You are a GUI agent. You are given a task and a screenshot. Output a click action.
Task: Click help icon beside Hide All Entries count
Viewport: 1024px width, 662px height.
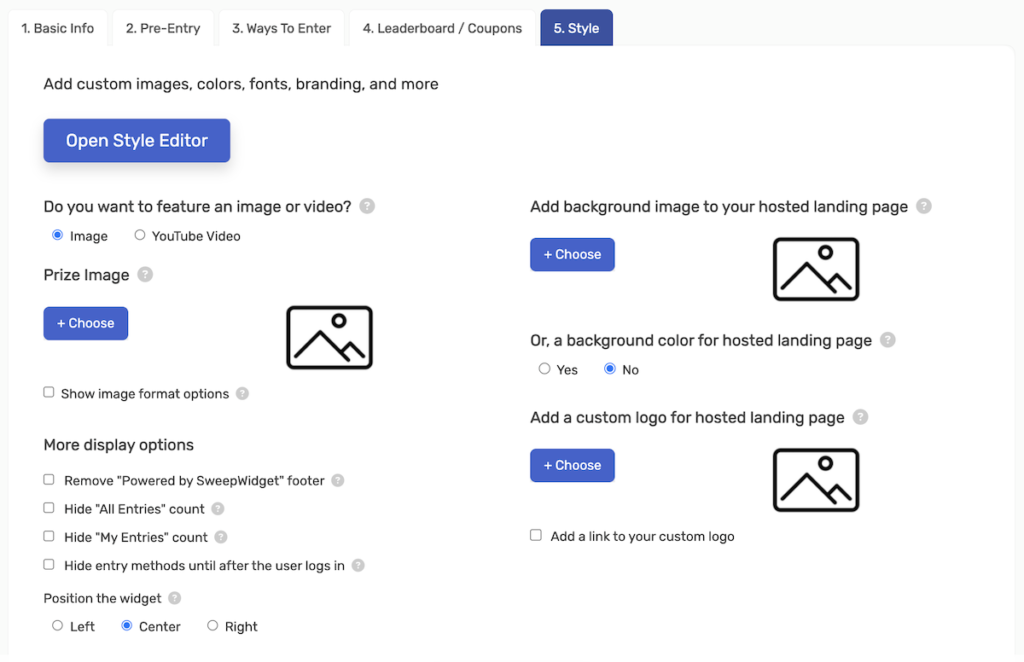coord(217,509)
